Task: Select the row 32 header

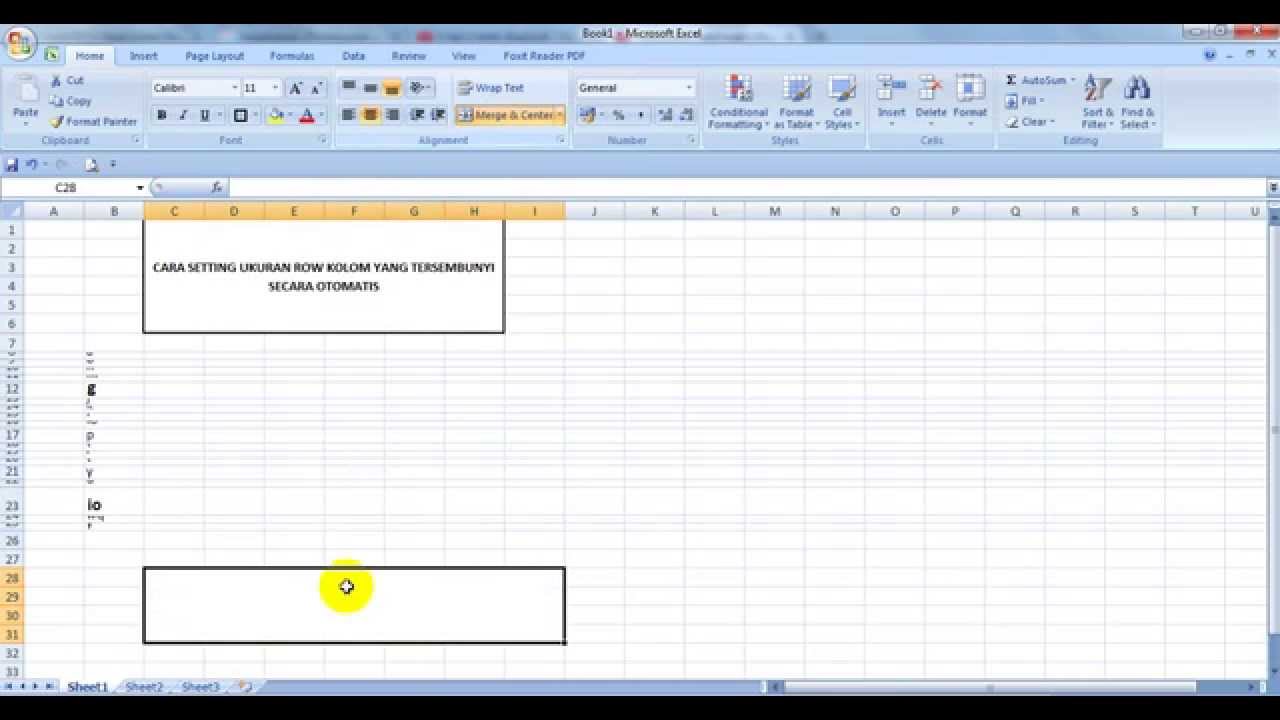Action: (x=12, y=653)
